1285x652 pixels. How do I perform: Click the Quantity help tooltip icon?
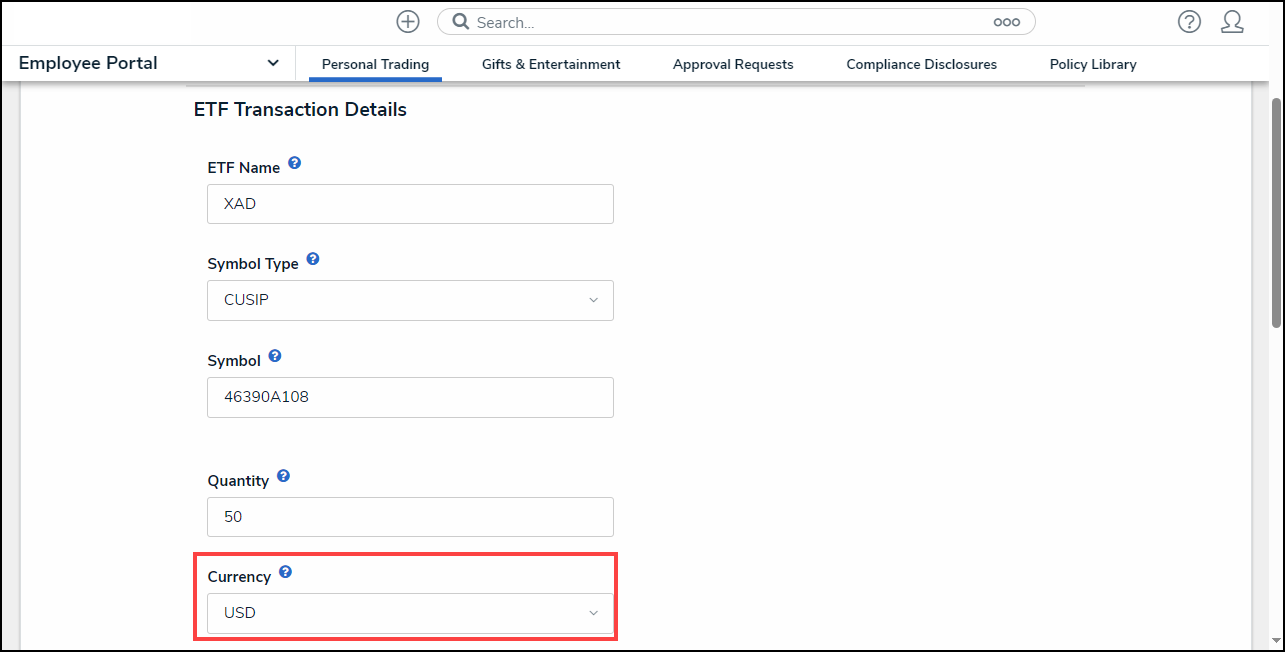pyautogui.click(x=283, y=476)
